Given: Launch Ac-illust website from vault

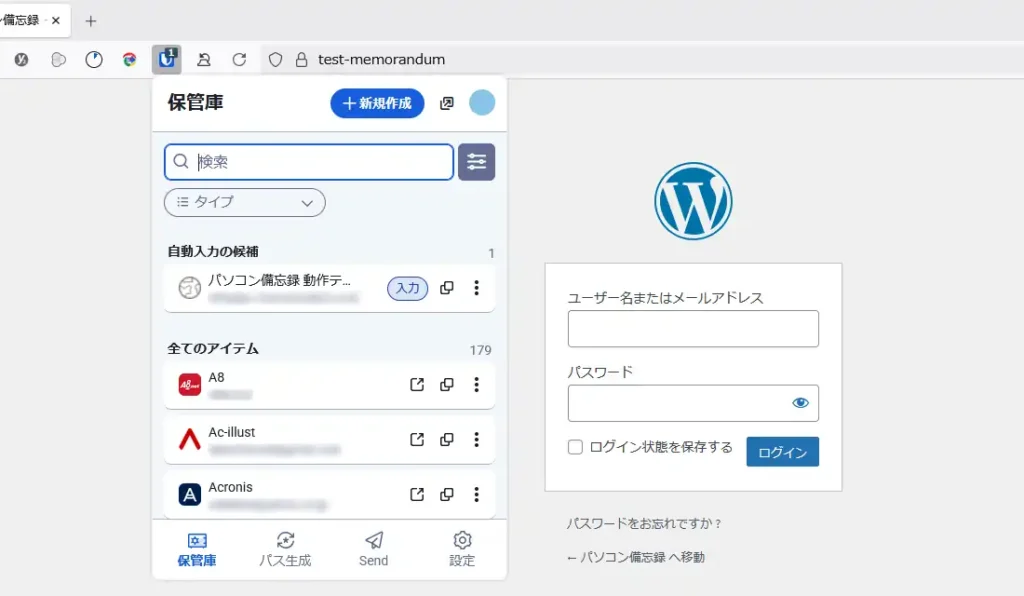Looking at the screenshot, I should click(417, 439).
